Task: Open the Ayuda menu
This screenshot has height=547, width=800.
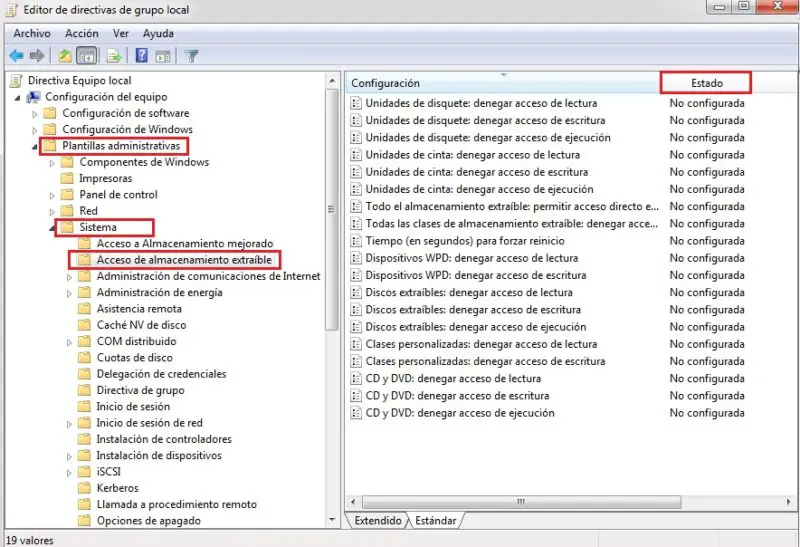Action: 158,34
